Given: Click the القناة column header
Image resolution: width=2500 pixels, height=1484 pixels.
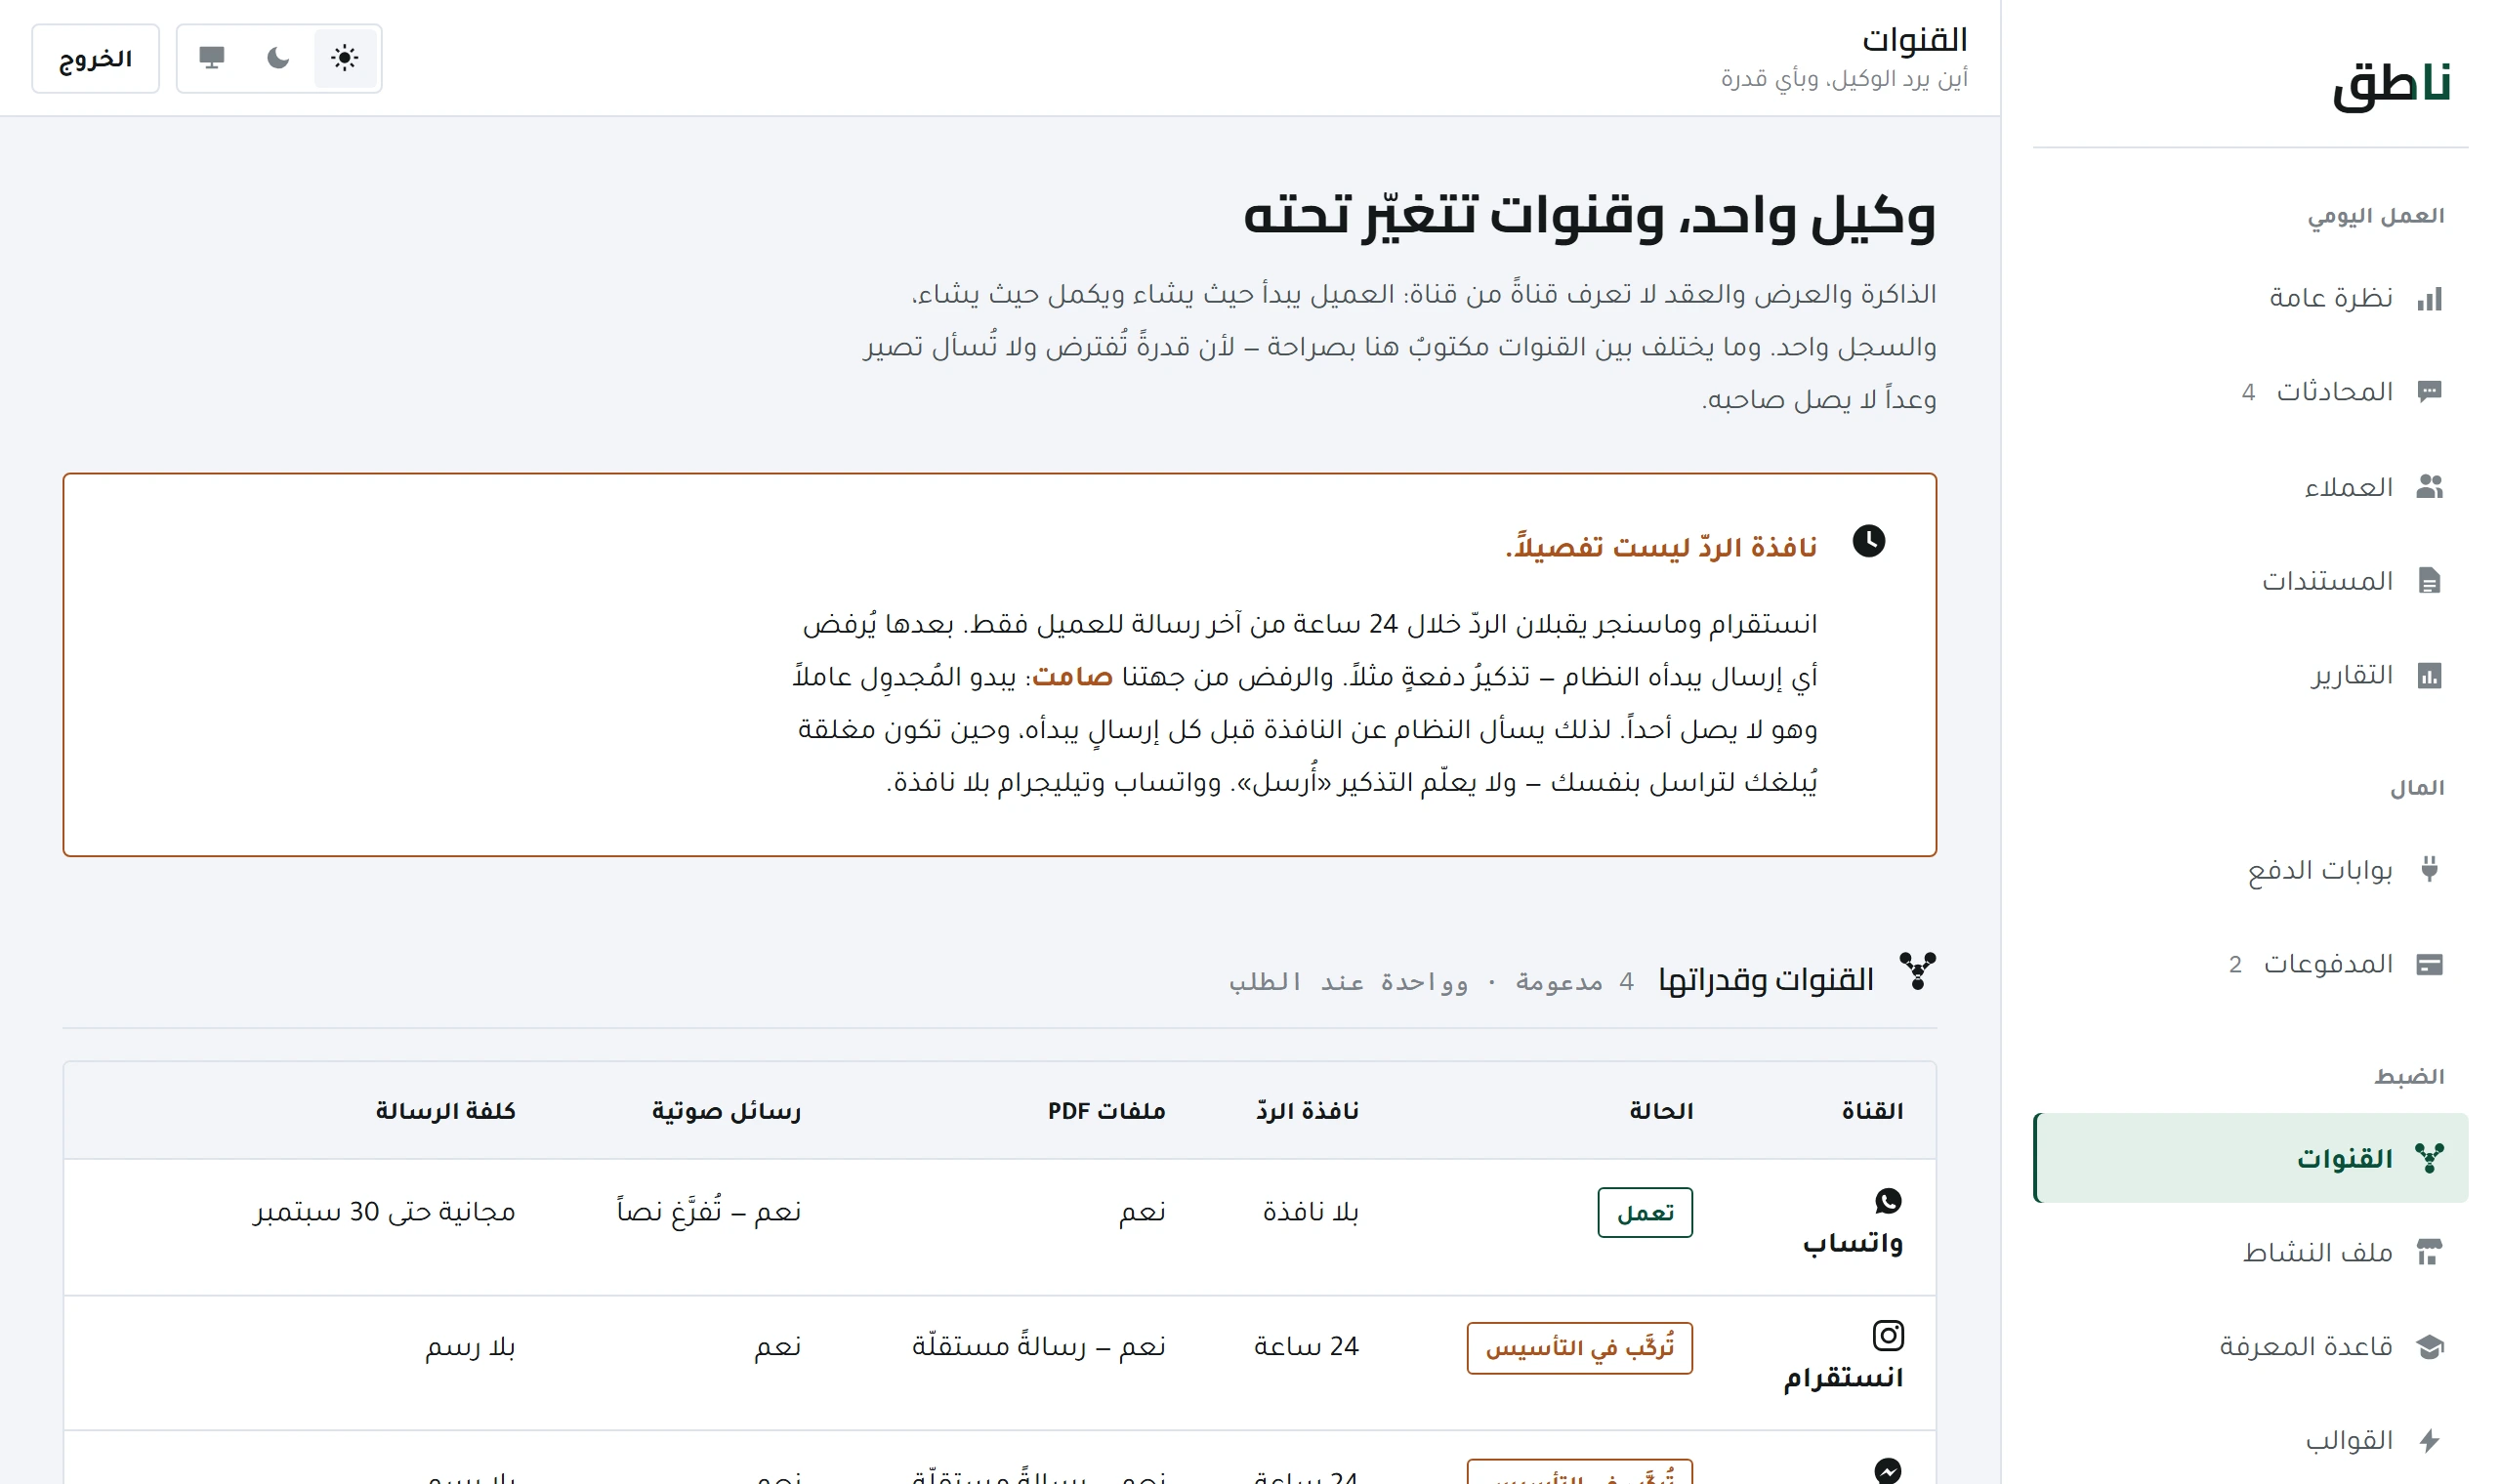Looking at the screenshot, I should point(1872,1110).
